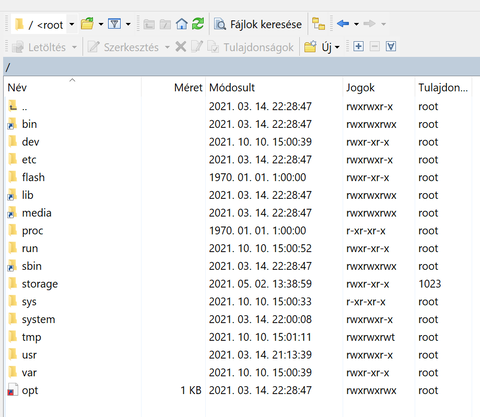Go back with the blue arrow
This screenshot has height=417, width=480.
343,24
